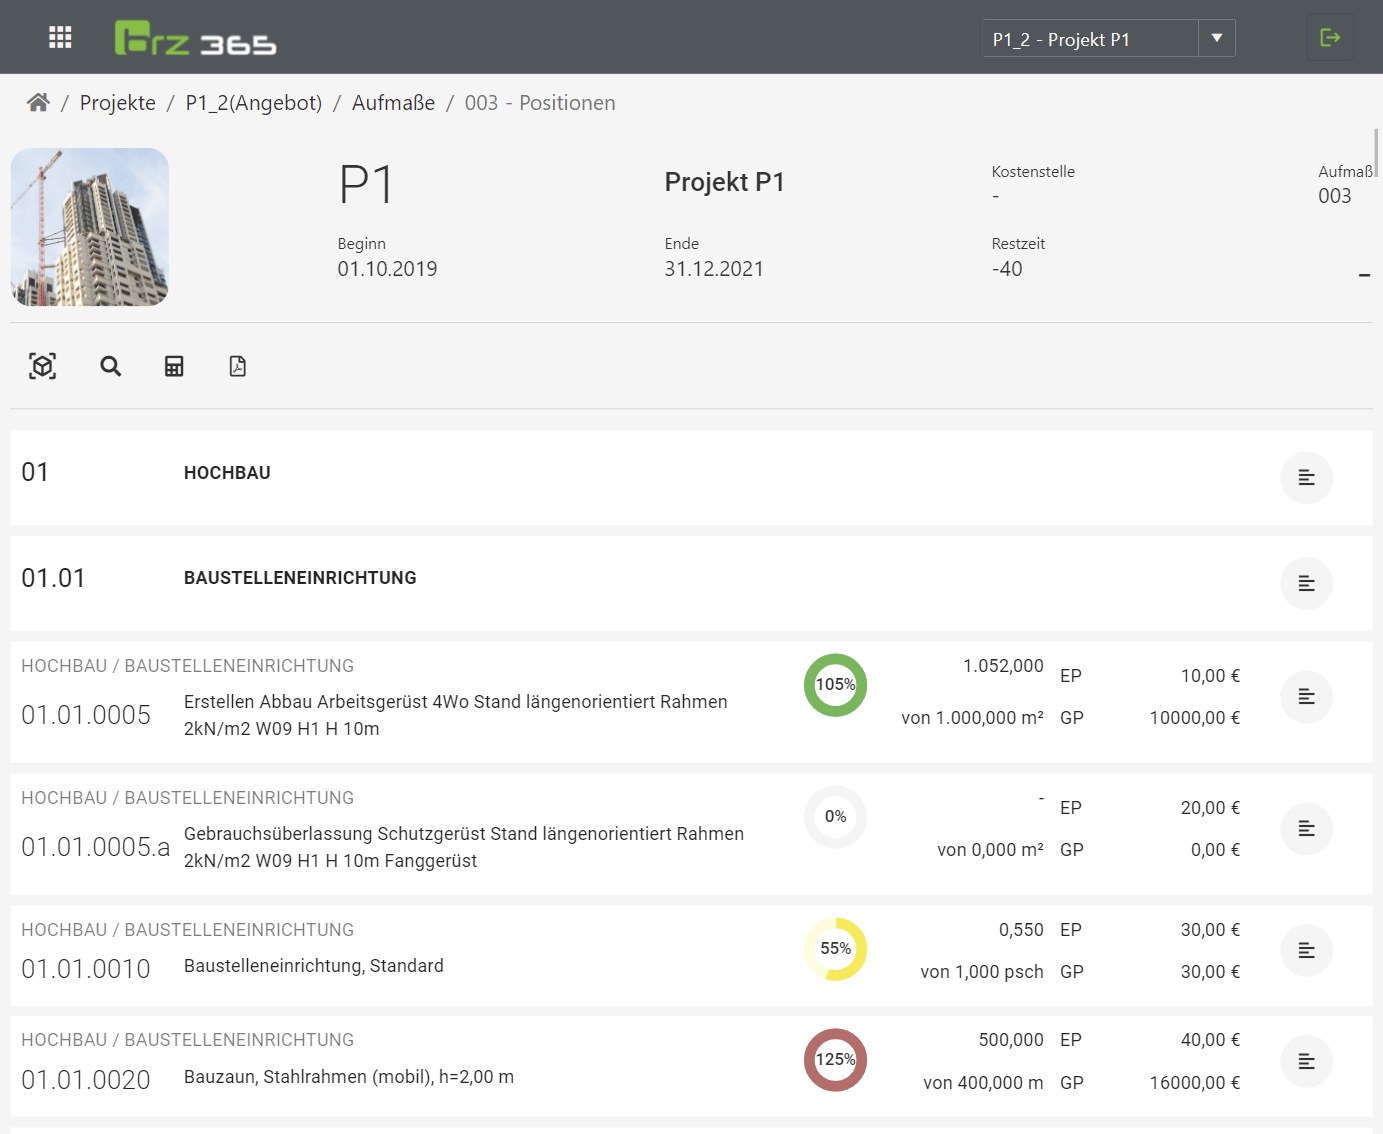1383x1134 pixels.
Task: Go to Aufmaße breadcrumb
Action: 393,103
